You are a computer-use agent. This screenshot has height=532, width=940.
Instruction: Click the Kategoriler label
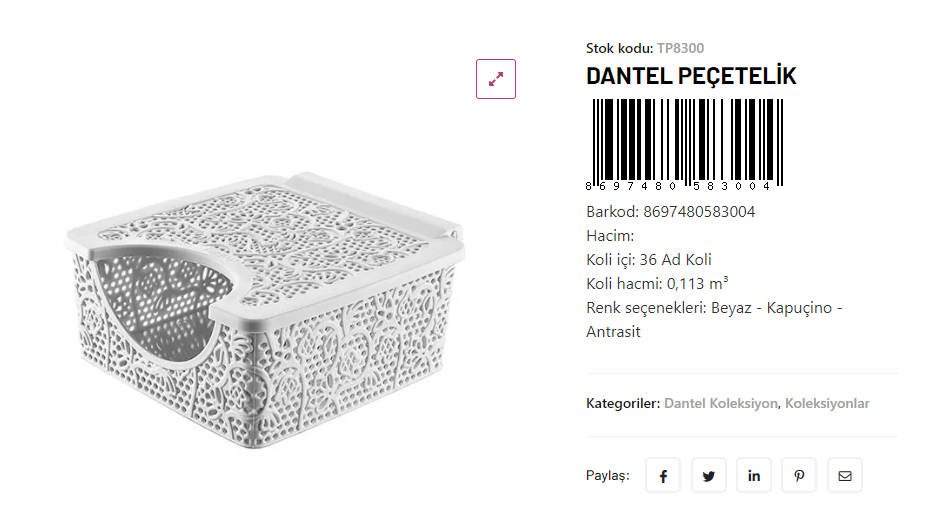coord(622,404)
